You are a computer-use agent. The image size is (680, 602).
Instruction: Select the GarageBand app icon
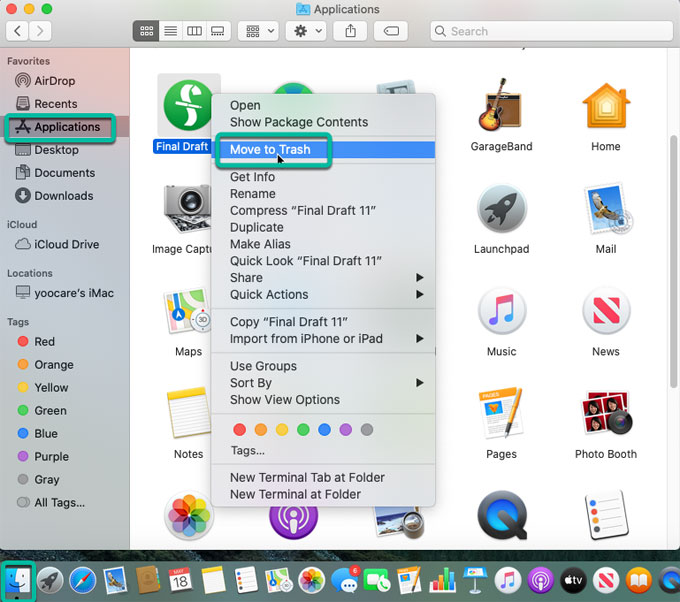pyautogui.click(x=501, y=105)
